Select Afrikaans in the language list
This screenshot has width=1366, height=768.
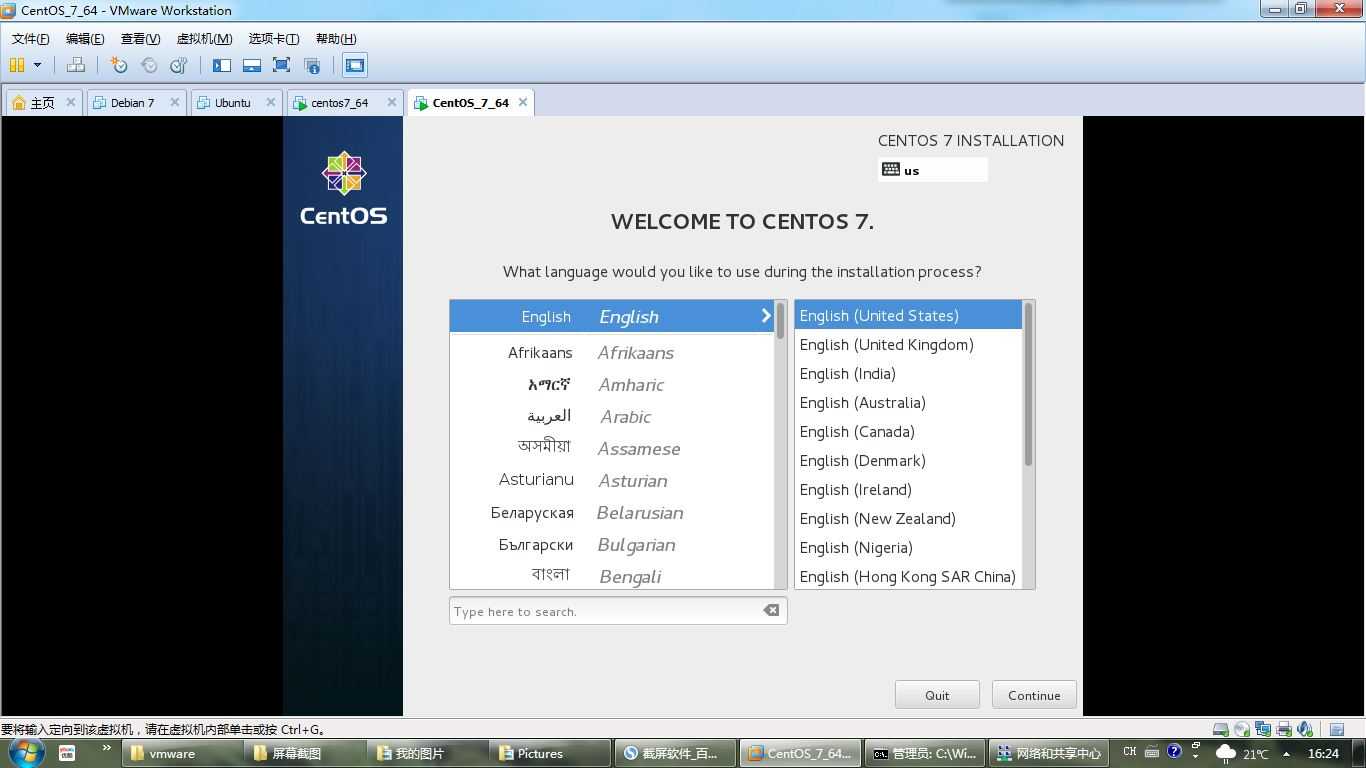point(611,352)
